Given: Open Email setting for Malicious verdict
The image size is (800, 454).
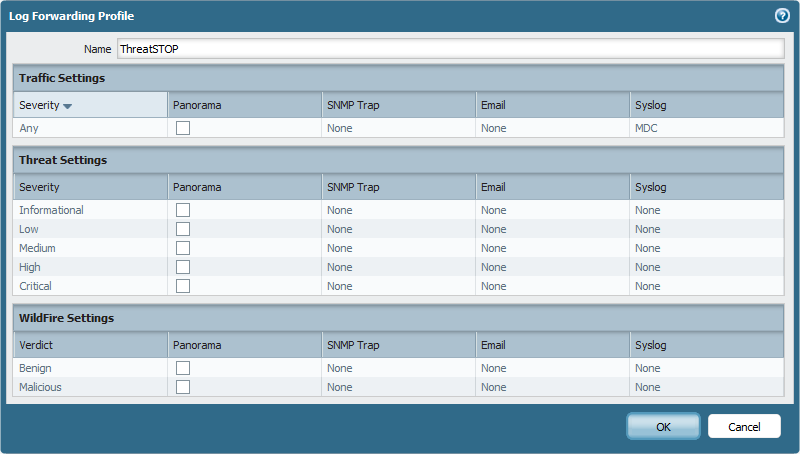Looking at the screenshot, I should (x=553, y=387).
